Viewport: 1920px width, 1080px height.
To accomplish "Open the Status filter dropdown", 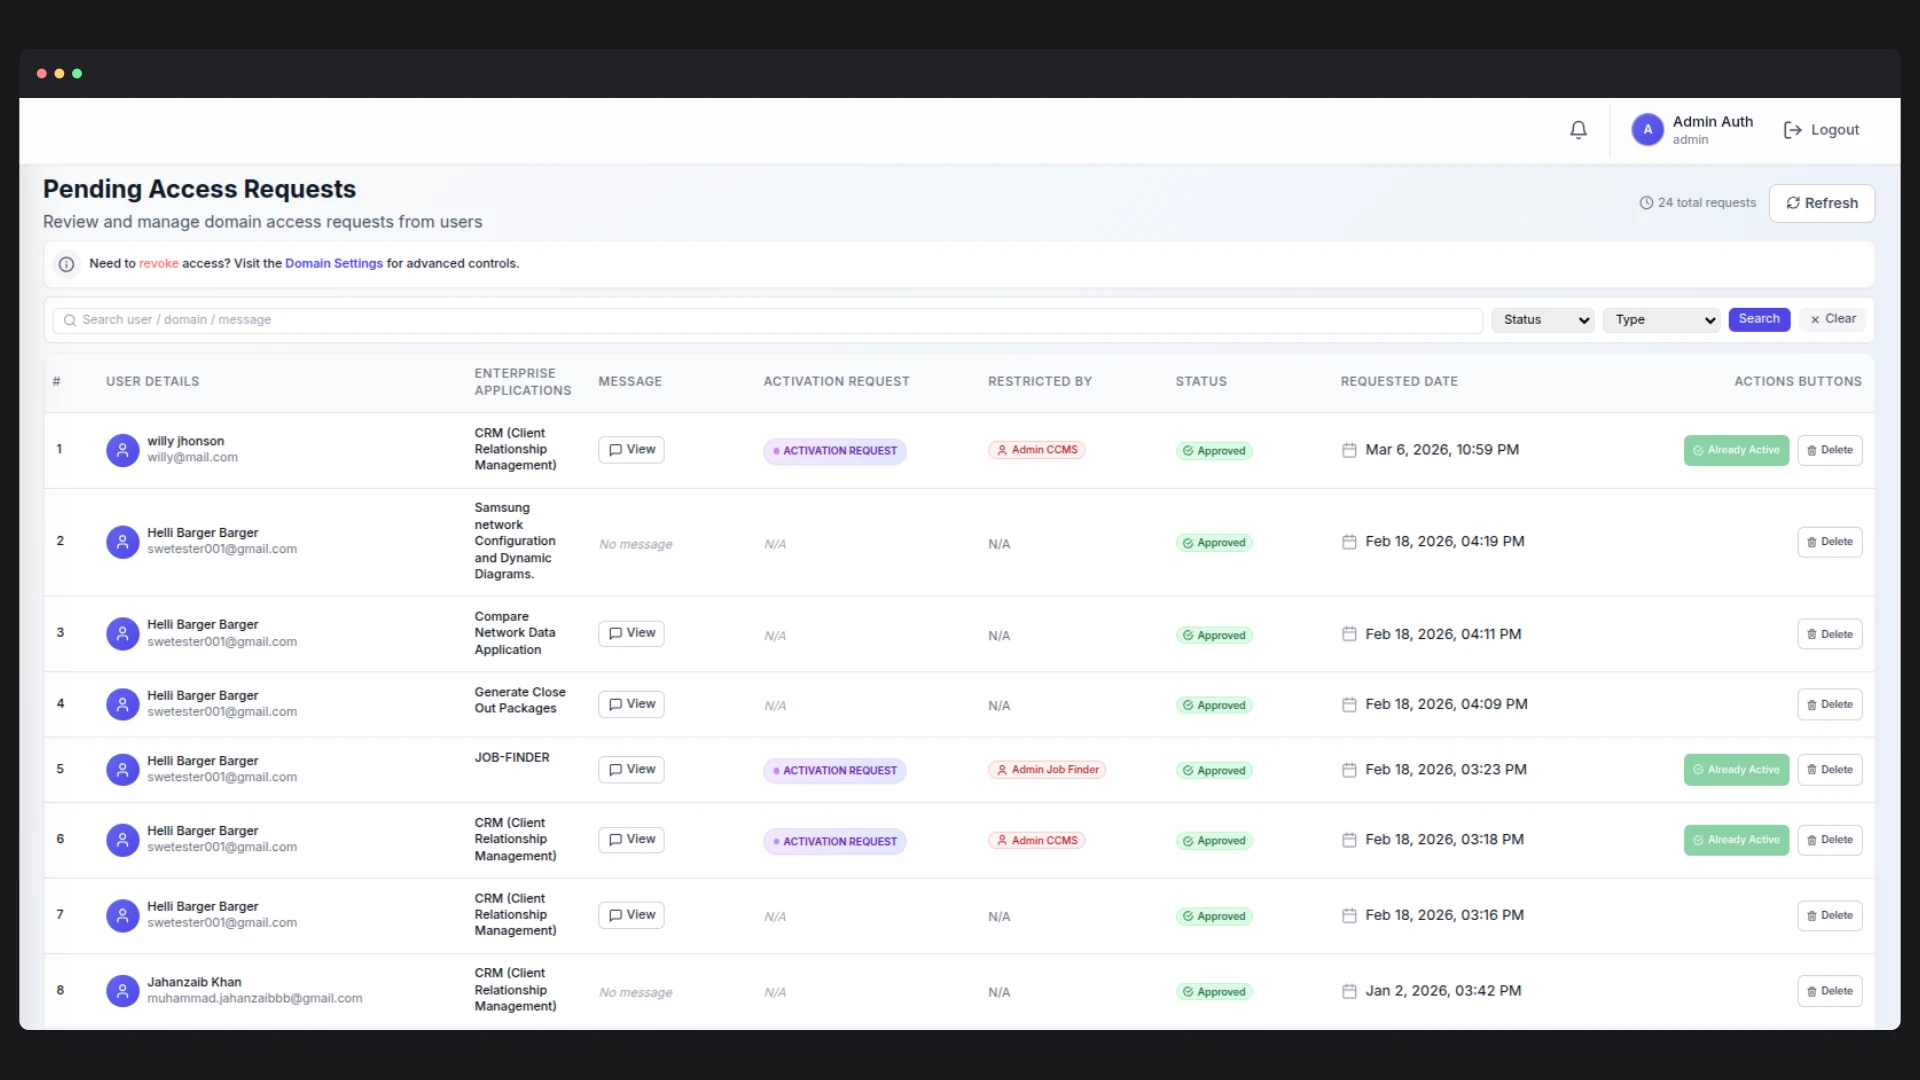I will [x=1542, y=320].
